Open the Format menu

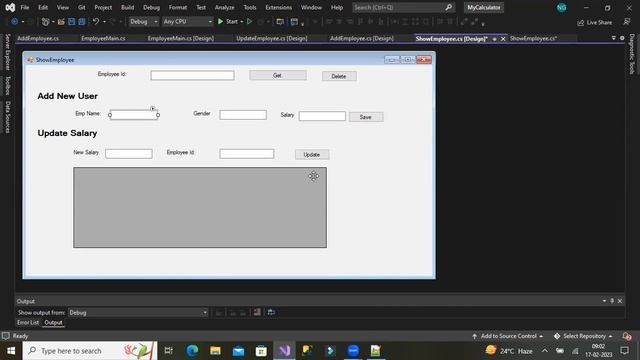coord(178,7)
